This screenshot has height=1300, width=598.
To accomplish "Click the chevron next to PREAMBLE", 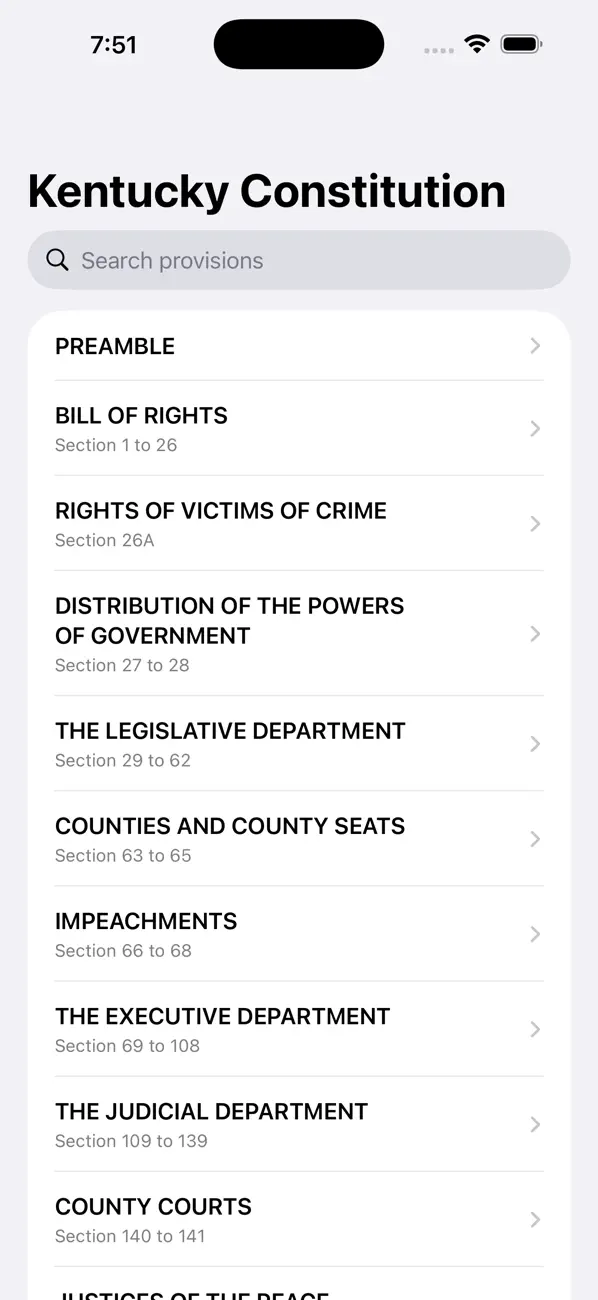I will (534, 346).
